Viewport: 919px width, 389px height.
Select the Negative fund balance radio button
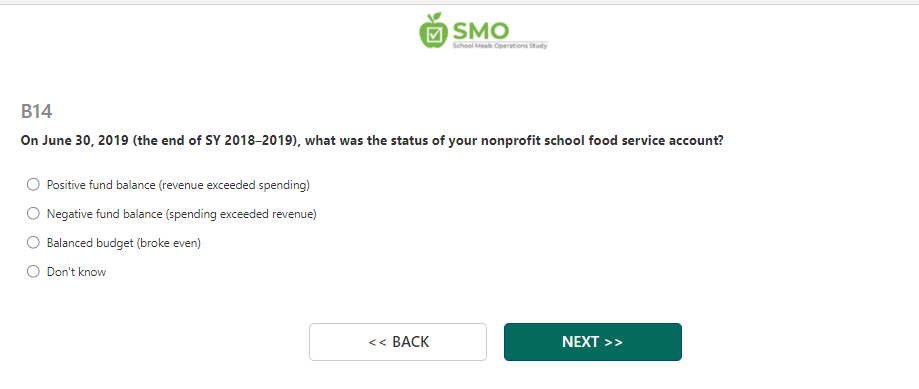(33, 214)
